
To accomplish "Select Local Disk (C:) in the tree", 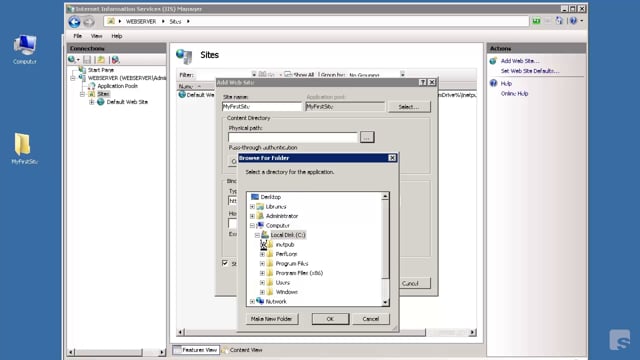I will pos(288,235).
